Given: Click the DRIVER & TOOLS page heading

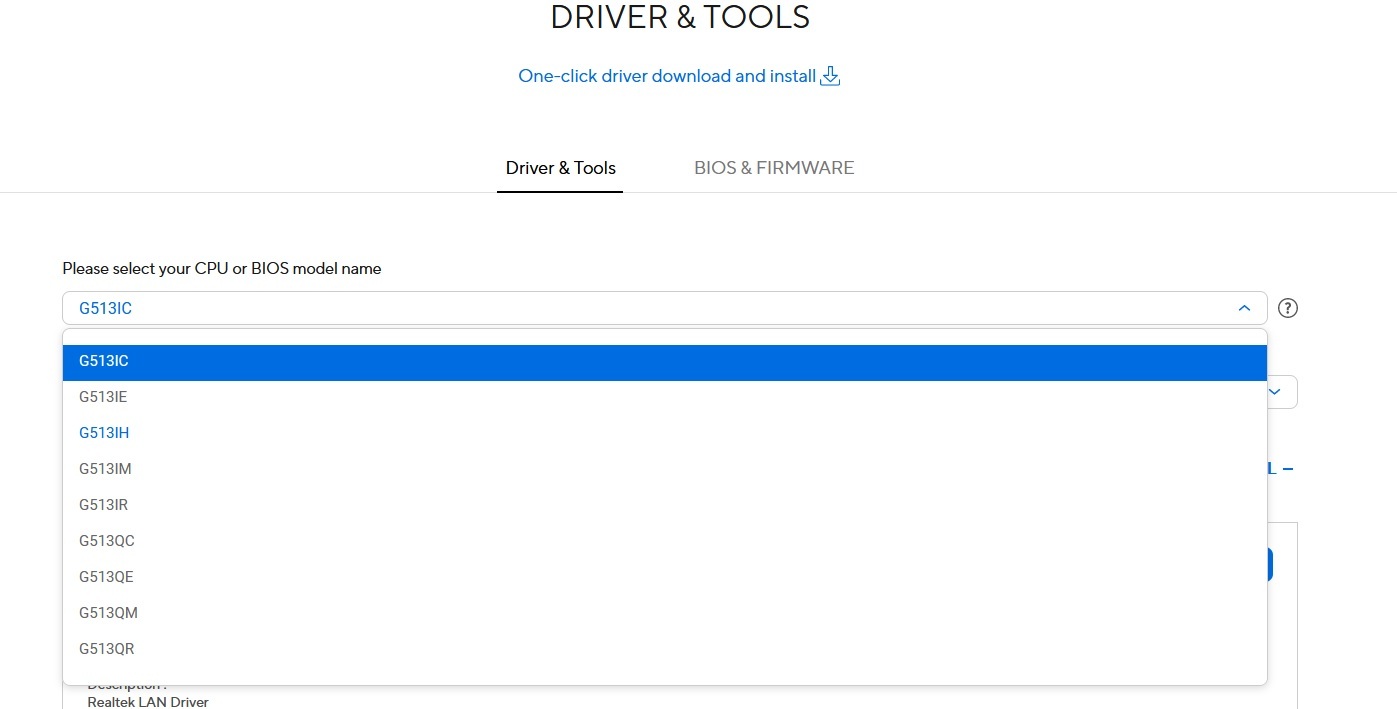Looking at the screenshot, I should (680, 16).
